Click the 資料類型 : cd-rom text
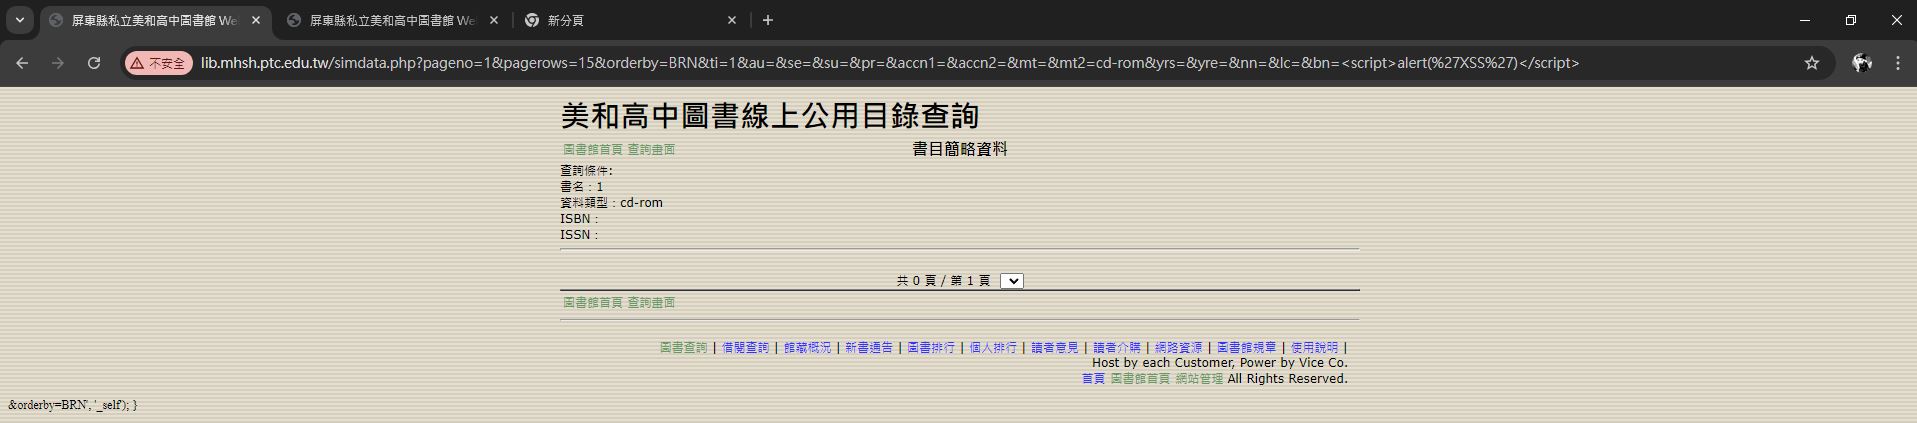Image resolution: width=1917 pixels, height=423 pixels. click(x=611, y=203)
